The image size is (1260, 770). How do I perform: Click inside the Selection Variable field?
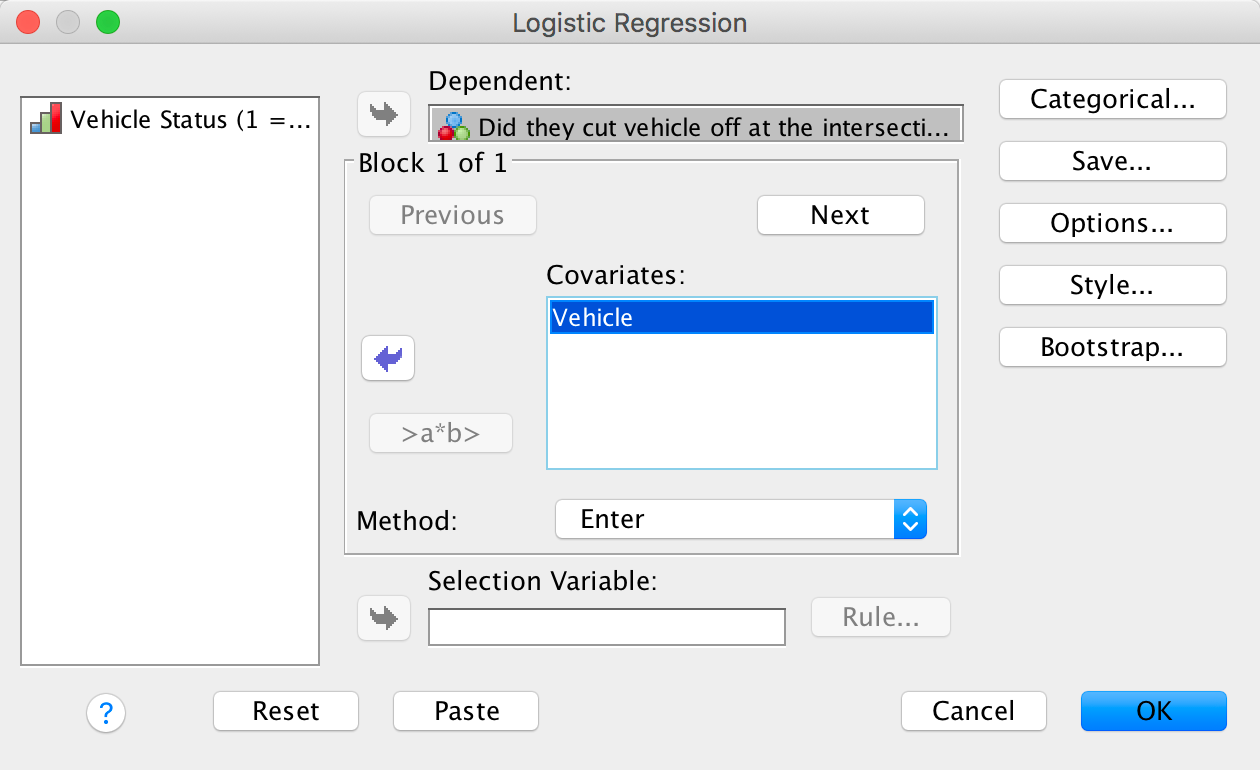click(606, 627)
